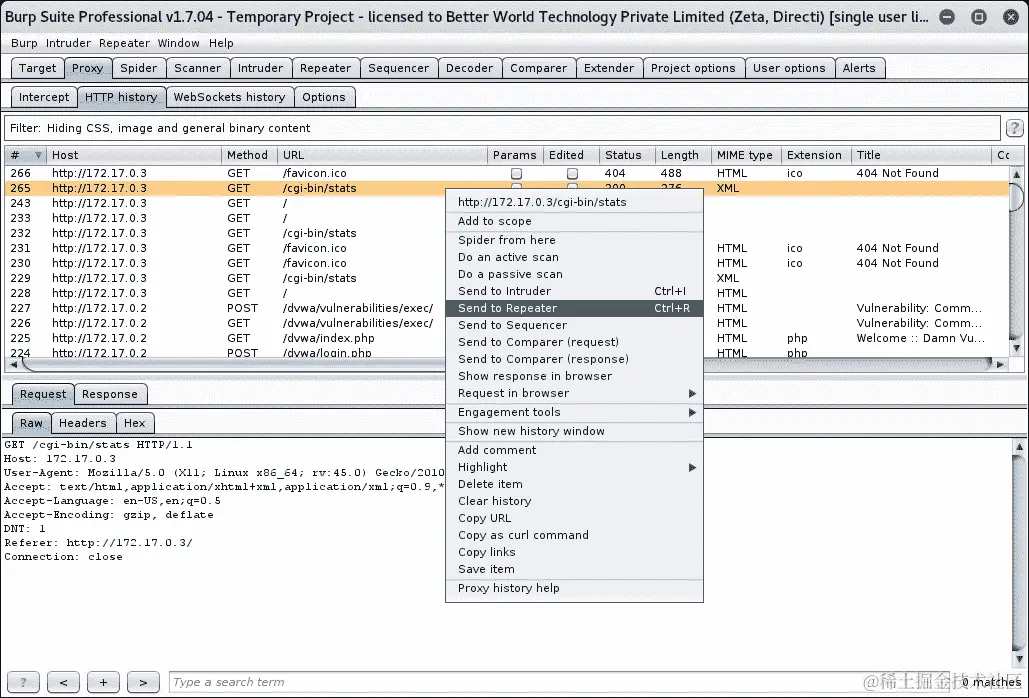Sort by the # column arrow
Viewport: 1029px width, 698px height.
(x=38, y=155)
